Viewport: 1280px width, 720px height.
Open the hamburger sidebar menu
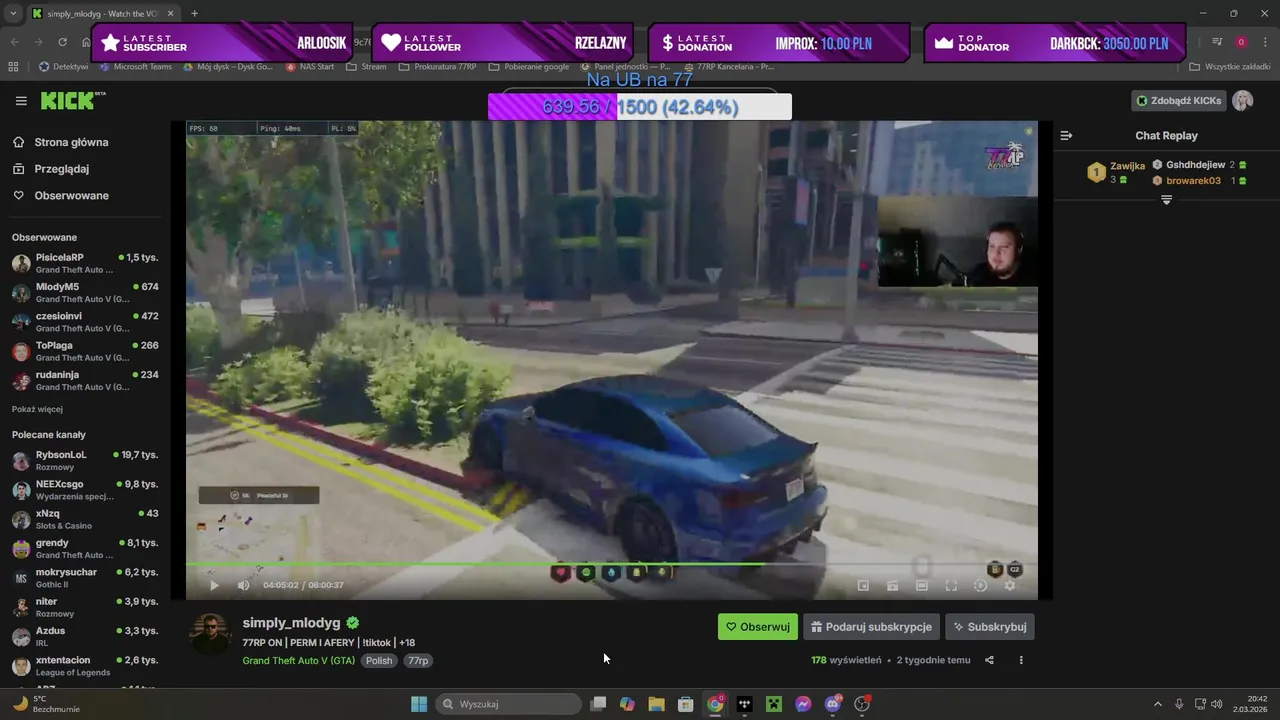(21, 101)
